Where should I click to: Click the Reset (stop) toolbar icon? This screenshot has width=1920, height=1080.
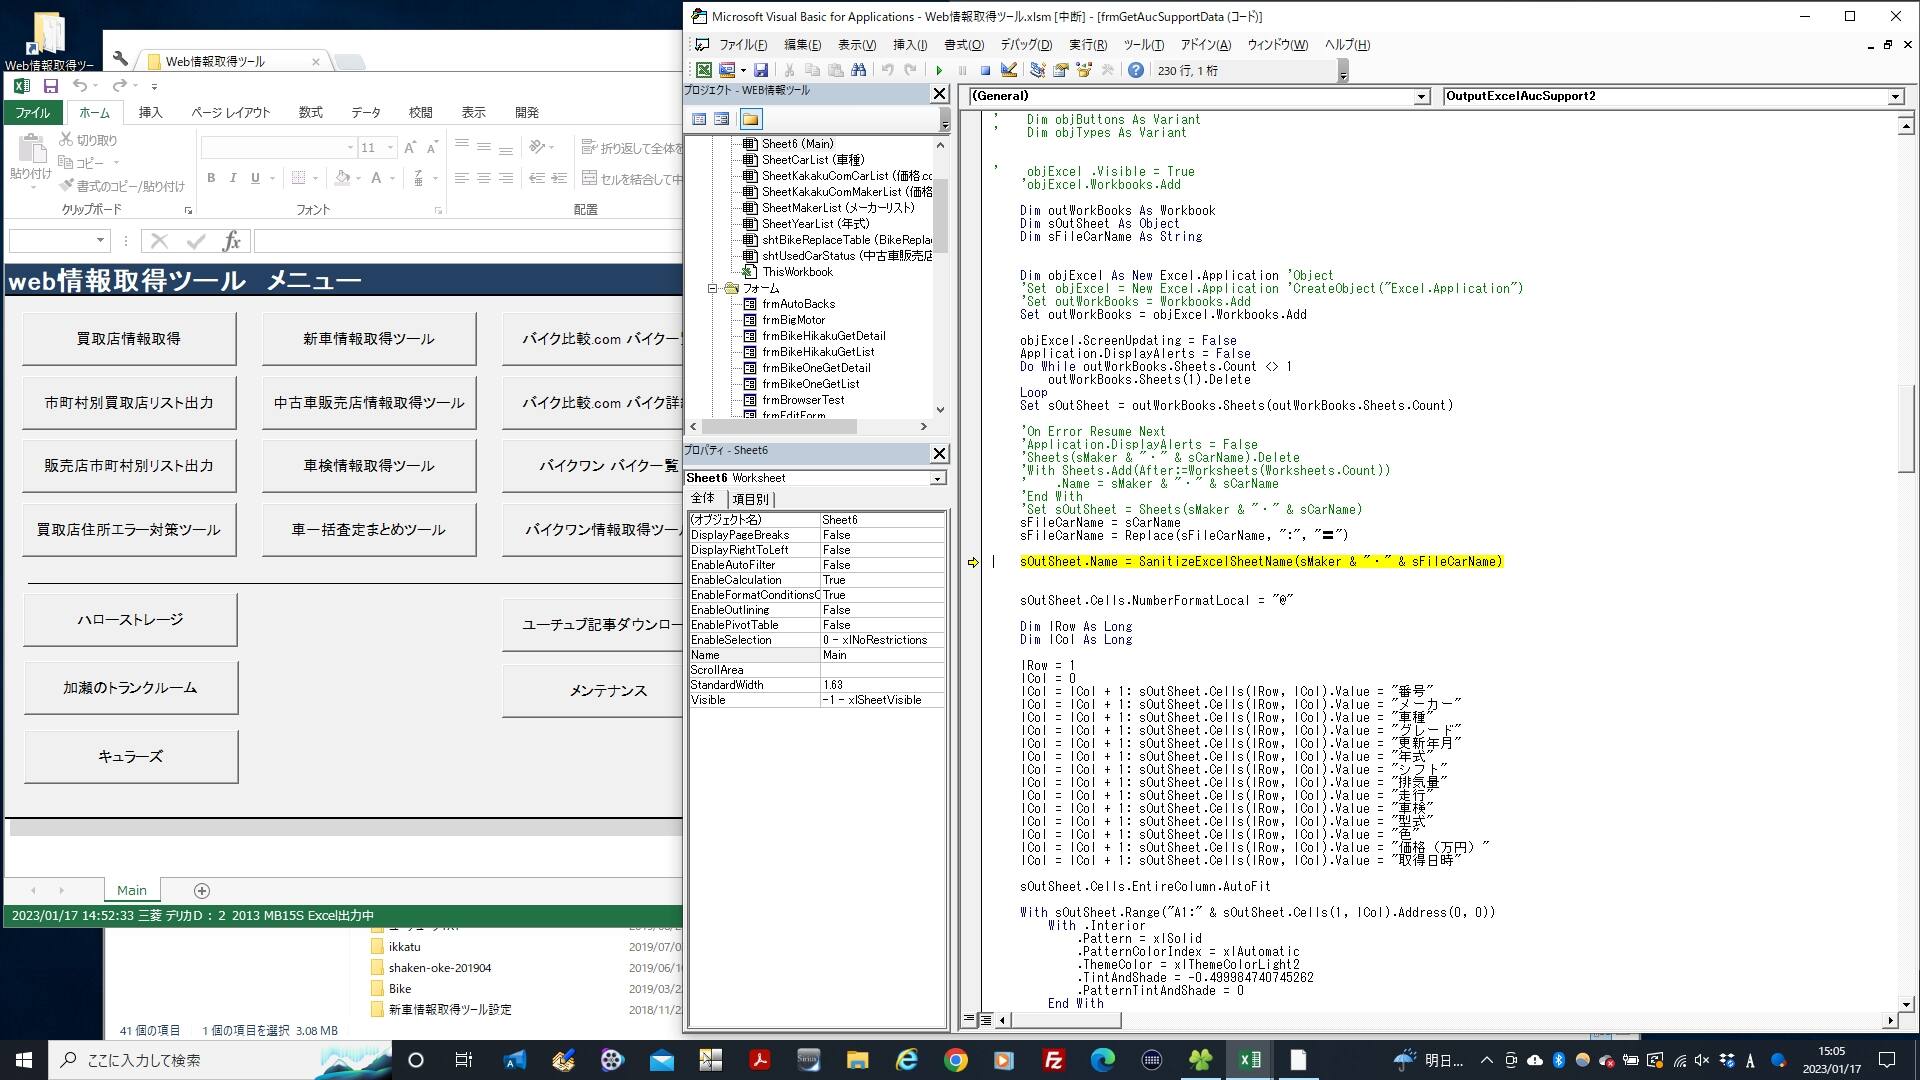tap(985, 70)
